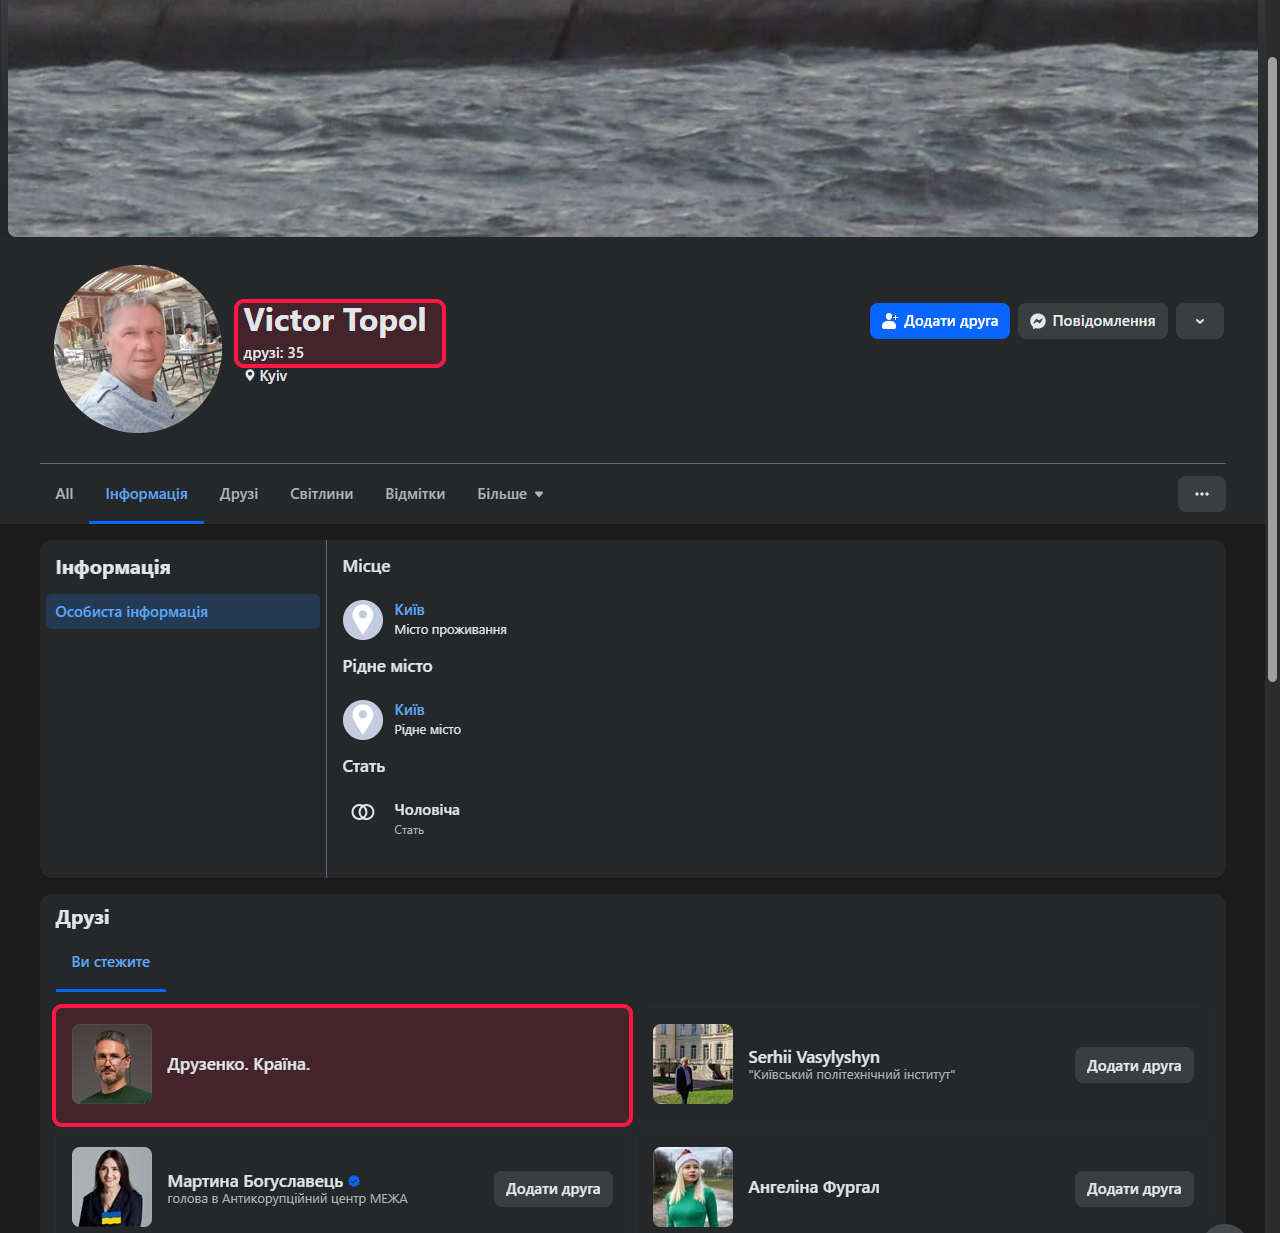Open the water cover photo
Screen dimensions: 1280x1233
pyautogui.click(x=633, y=118)
